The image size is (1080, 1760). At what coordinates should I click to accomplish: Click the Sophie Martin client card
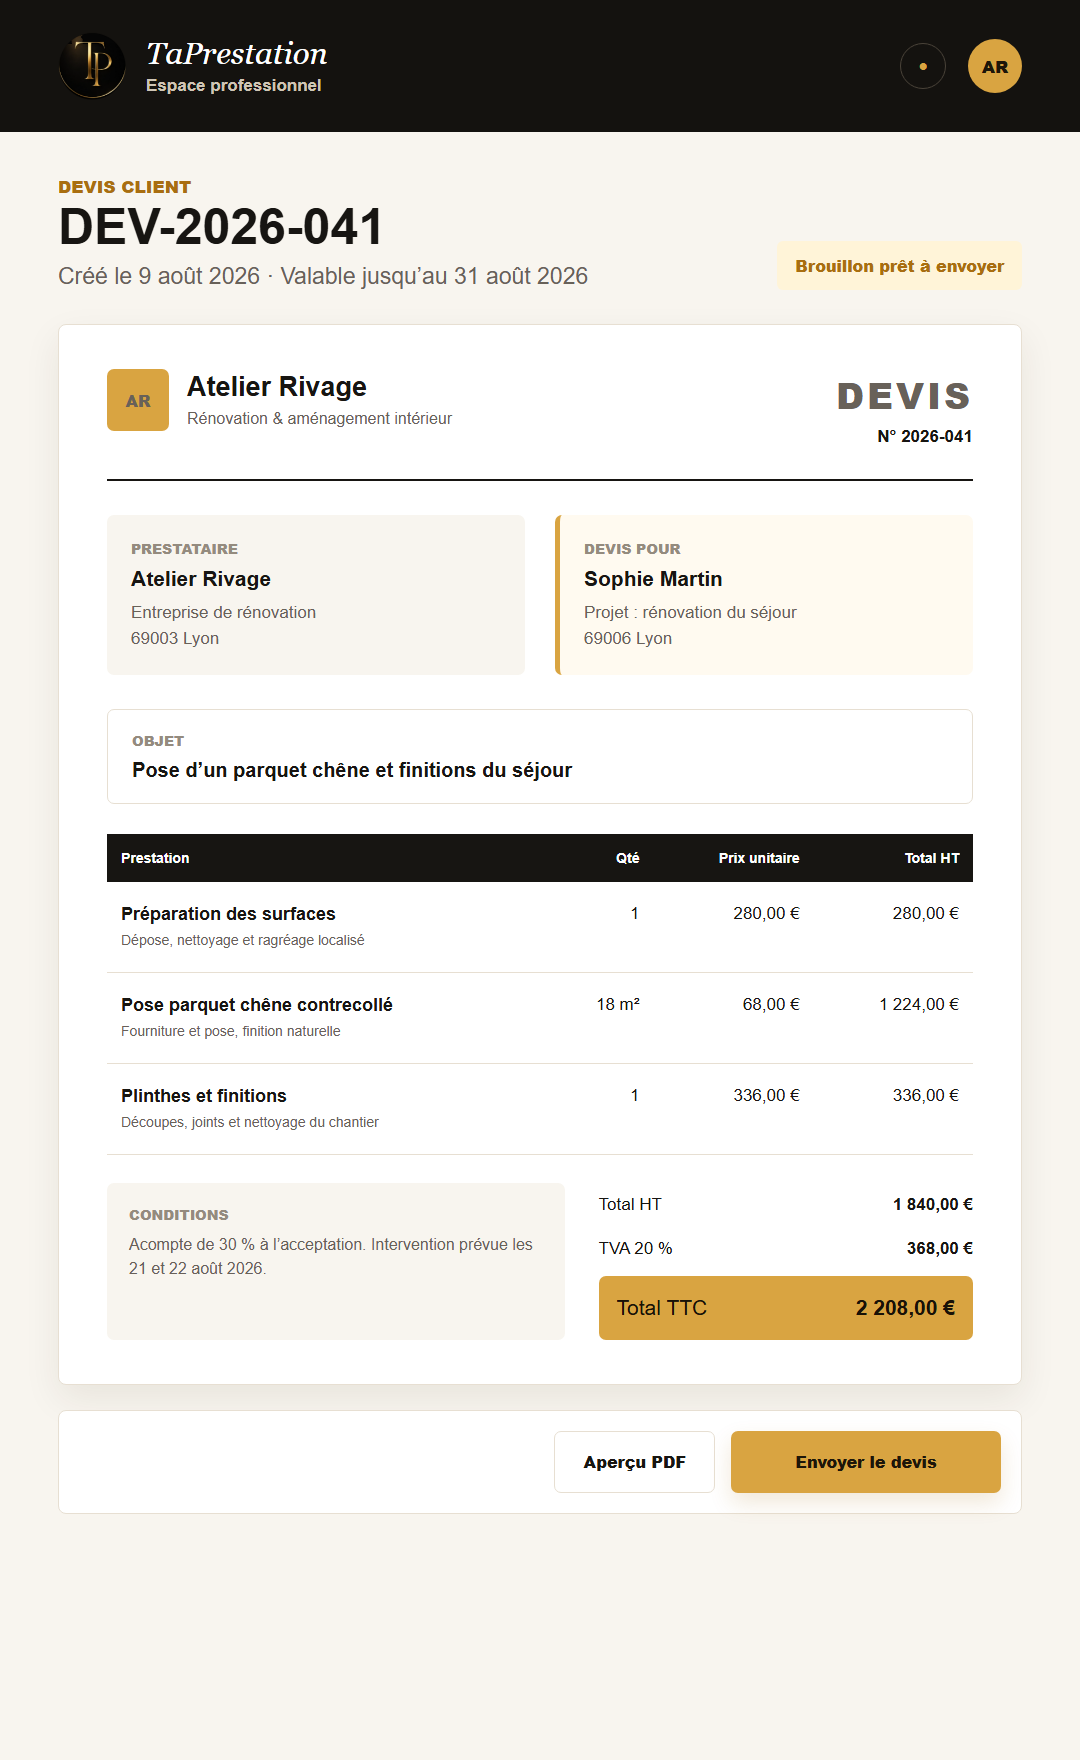[764, 595]
